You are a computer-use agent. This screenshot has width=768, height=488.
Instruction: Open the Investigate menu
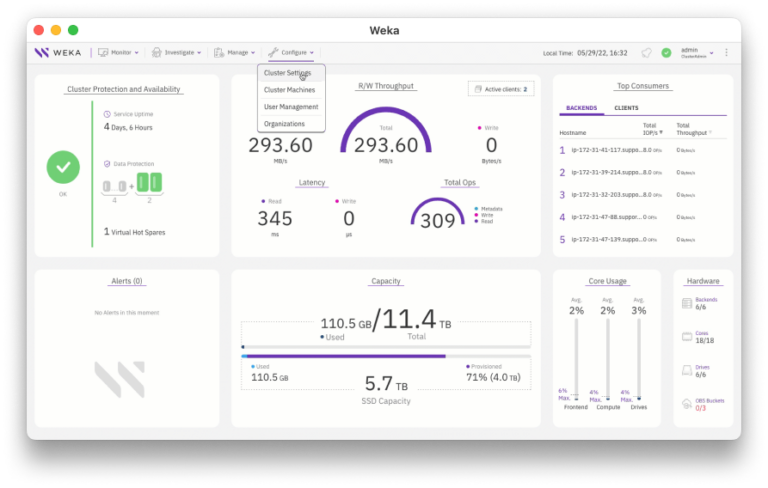(176, 52)
